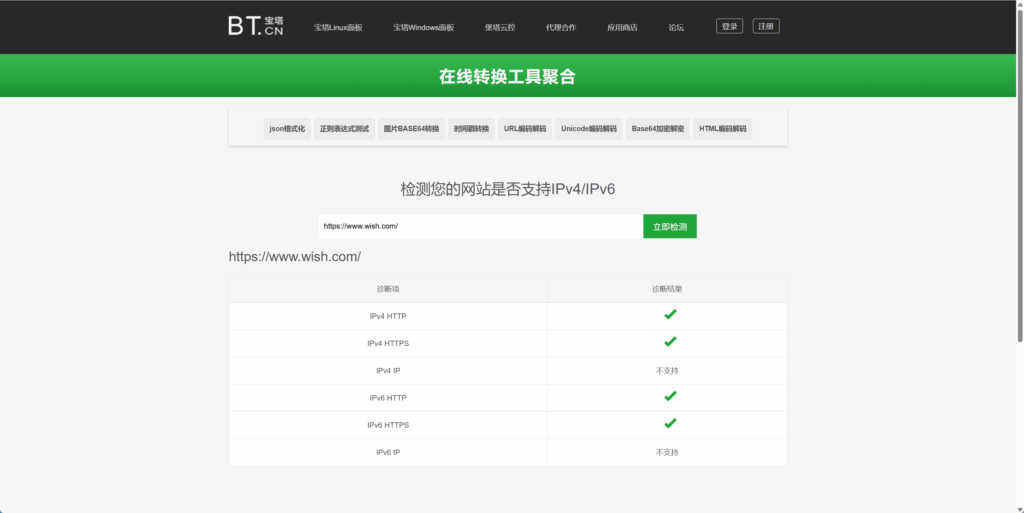
Task: Switch to Base64加密解密 tool
Action: pos(658,128)
